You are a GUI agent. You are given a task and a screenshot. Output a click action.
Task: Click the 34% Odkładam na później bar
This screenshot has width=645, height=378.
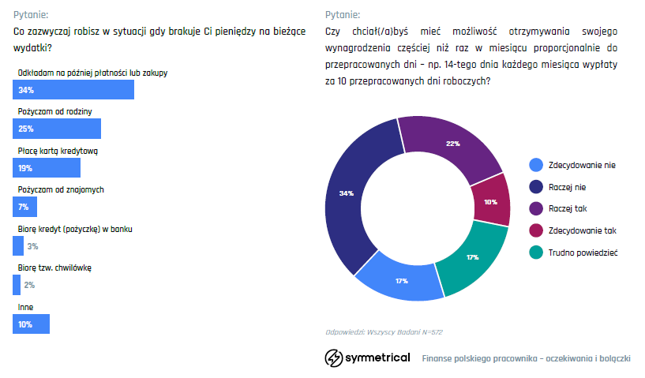(73, 90)
